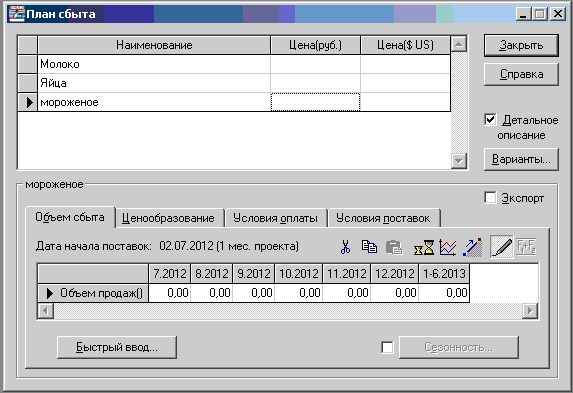Click the Варианты... button

click(x=521, y=159)
